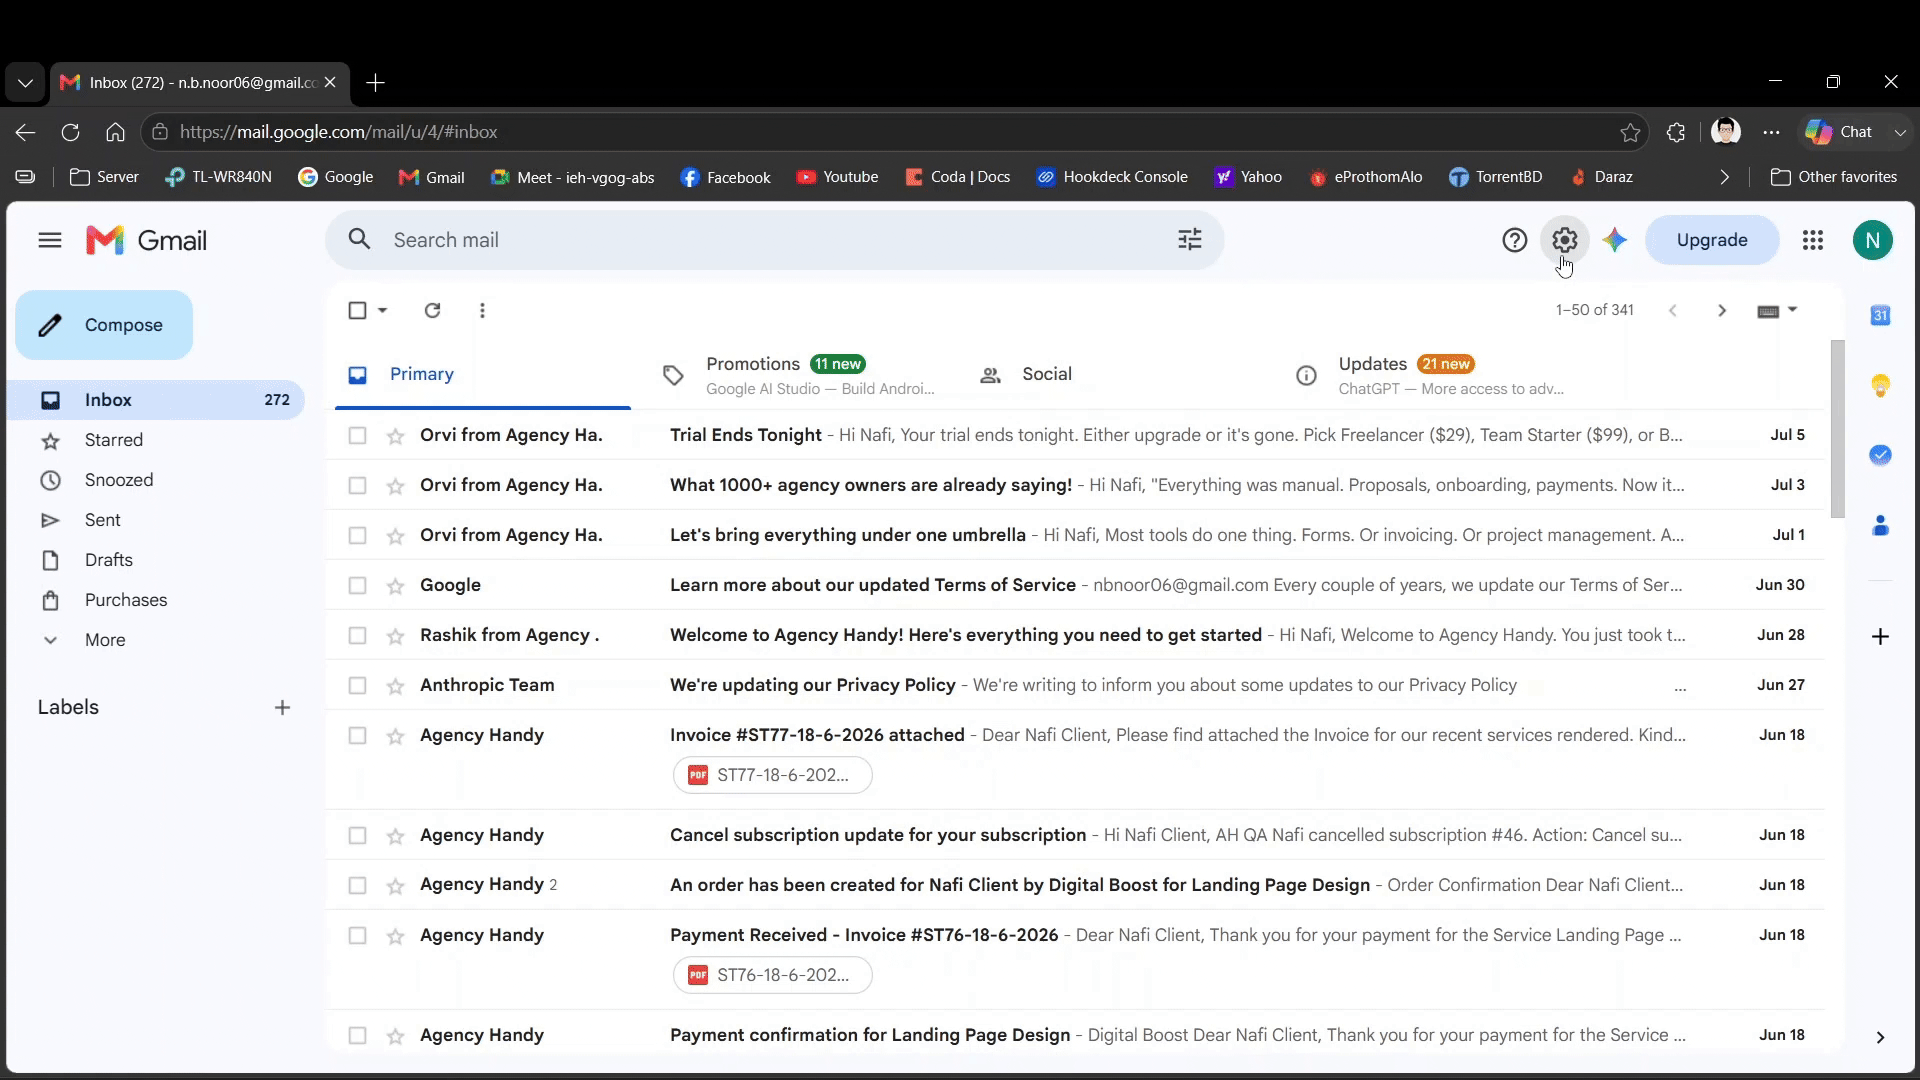Screen dimensions: 1920x1080
Task: Open the Starred folder
Action: [113, 440]
